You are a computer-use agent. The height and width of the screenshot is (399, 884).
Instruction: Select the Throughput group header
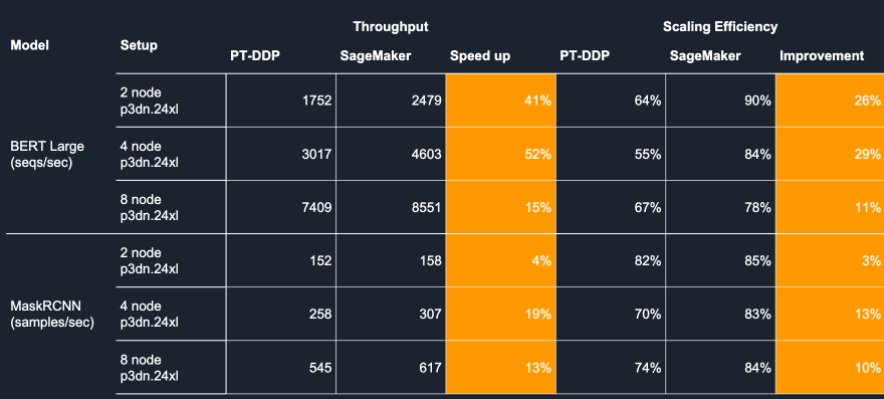[391, 26]
